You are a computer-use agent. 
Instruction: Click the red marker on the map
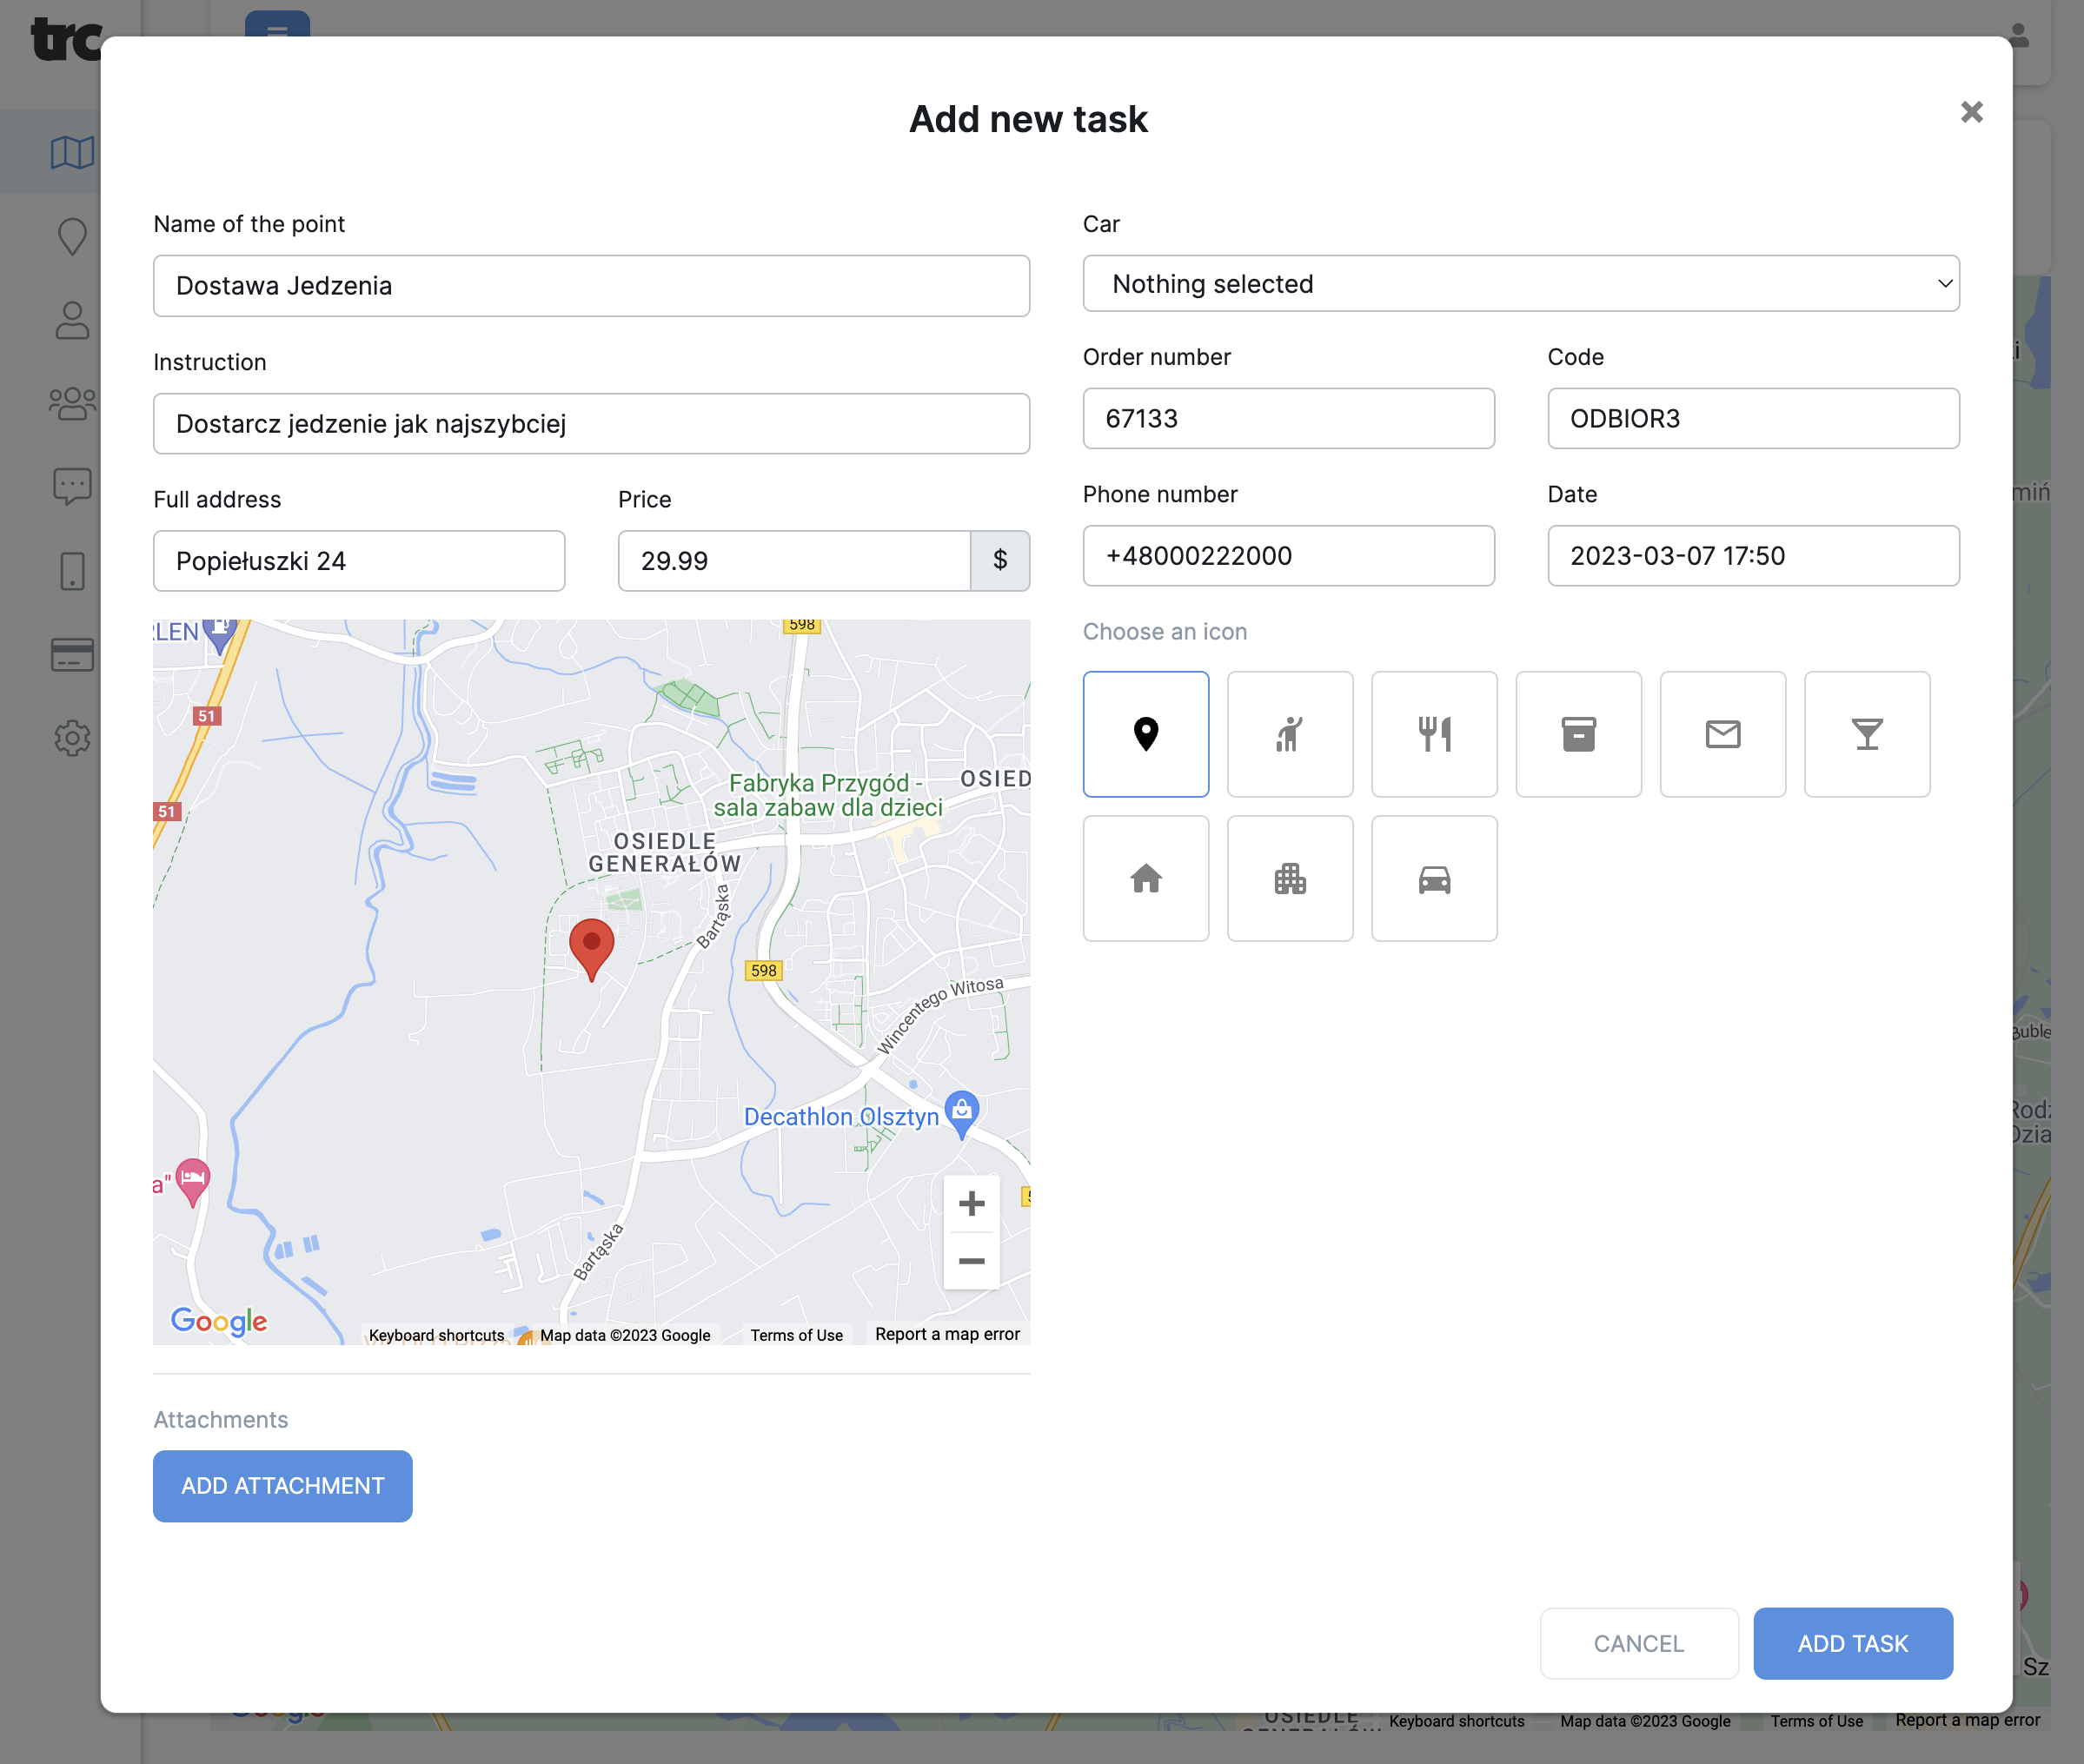click(591, 946)
